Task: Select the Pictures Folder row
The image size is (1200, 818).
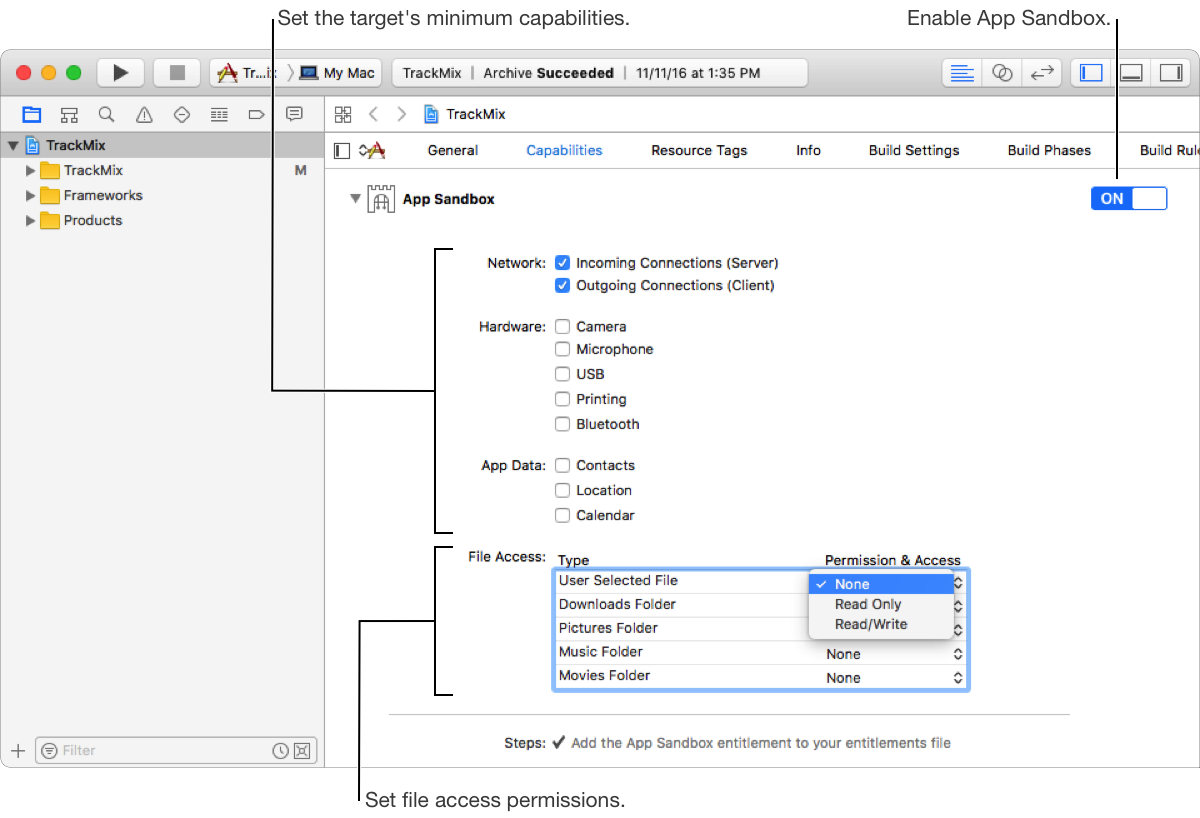Action: pos(681,629)
